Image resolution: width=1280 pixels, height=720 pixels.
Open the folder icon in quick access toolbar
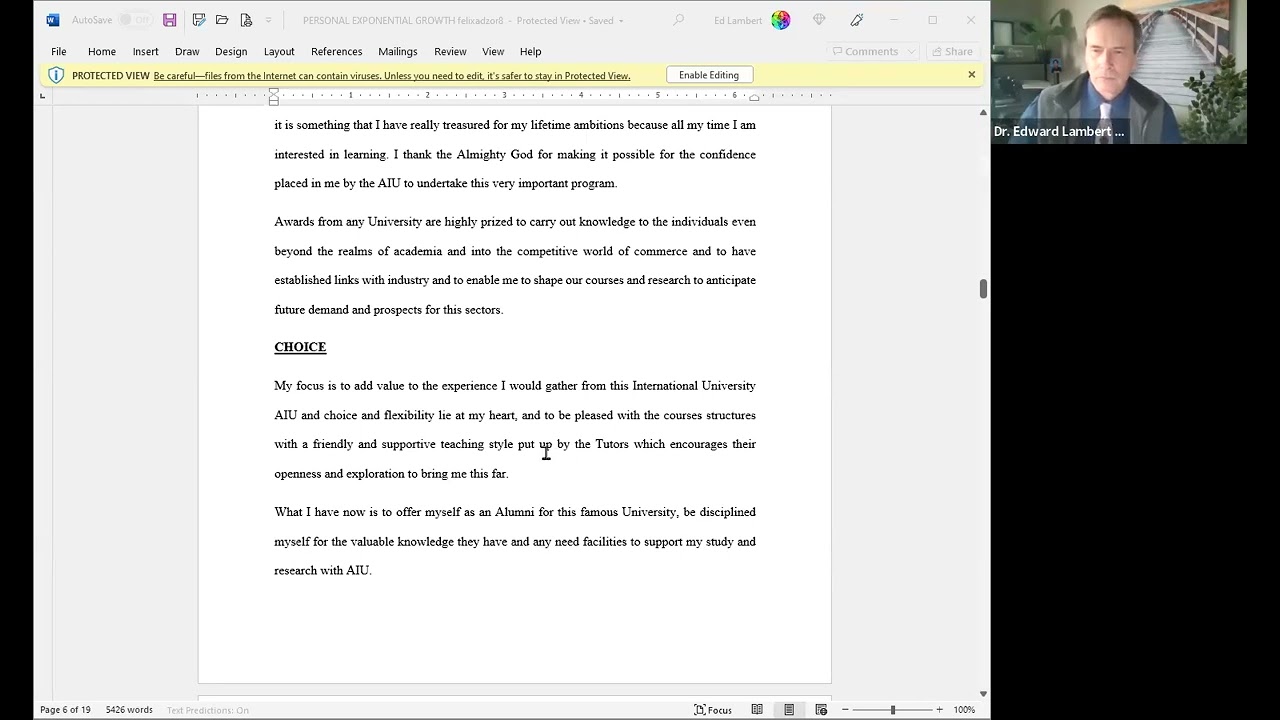point(222,20)
